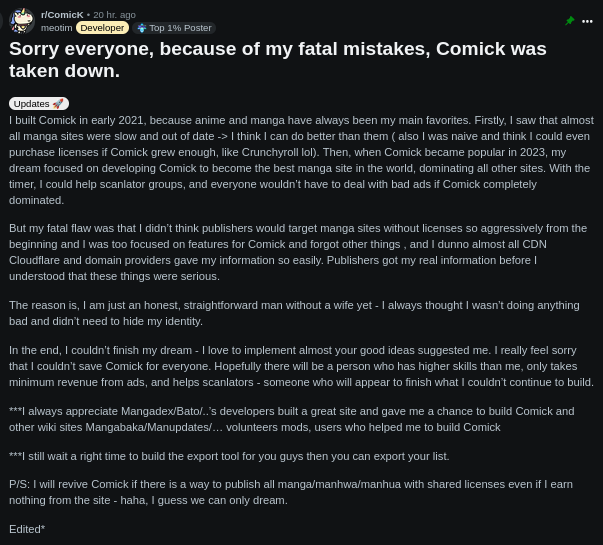The image size is (603, 545).
Task: Click the green pinned post icon
Action: click(570, 21)
